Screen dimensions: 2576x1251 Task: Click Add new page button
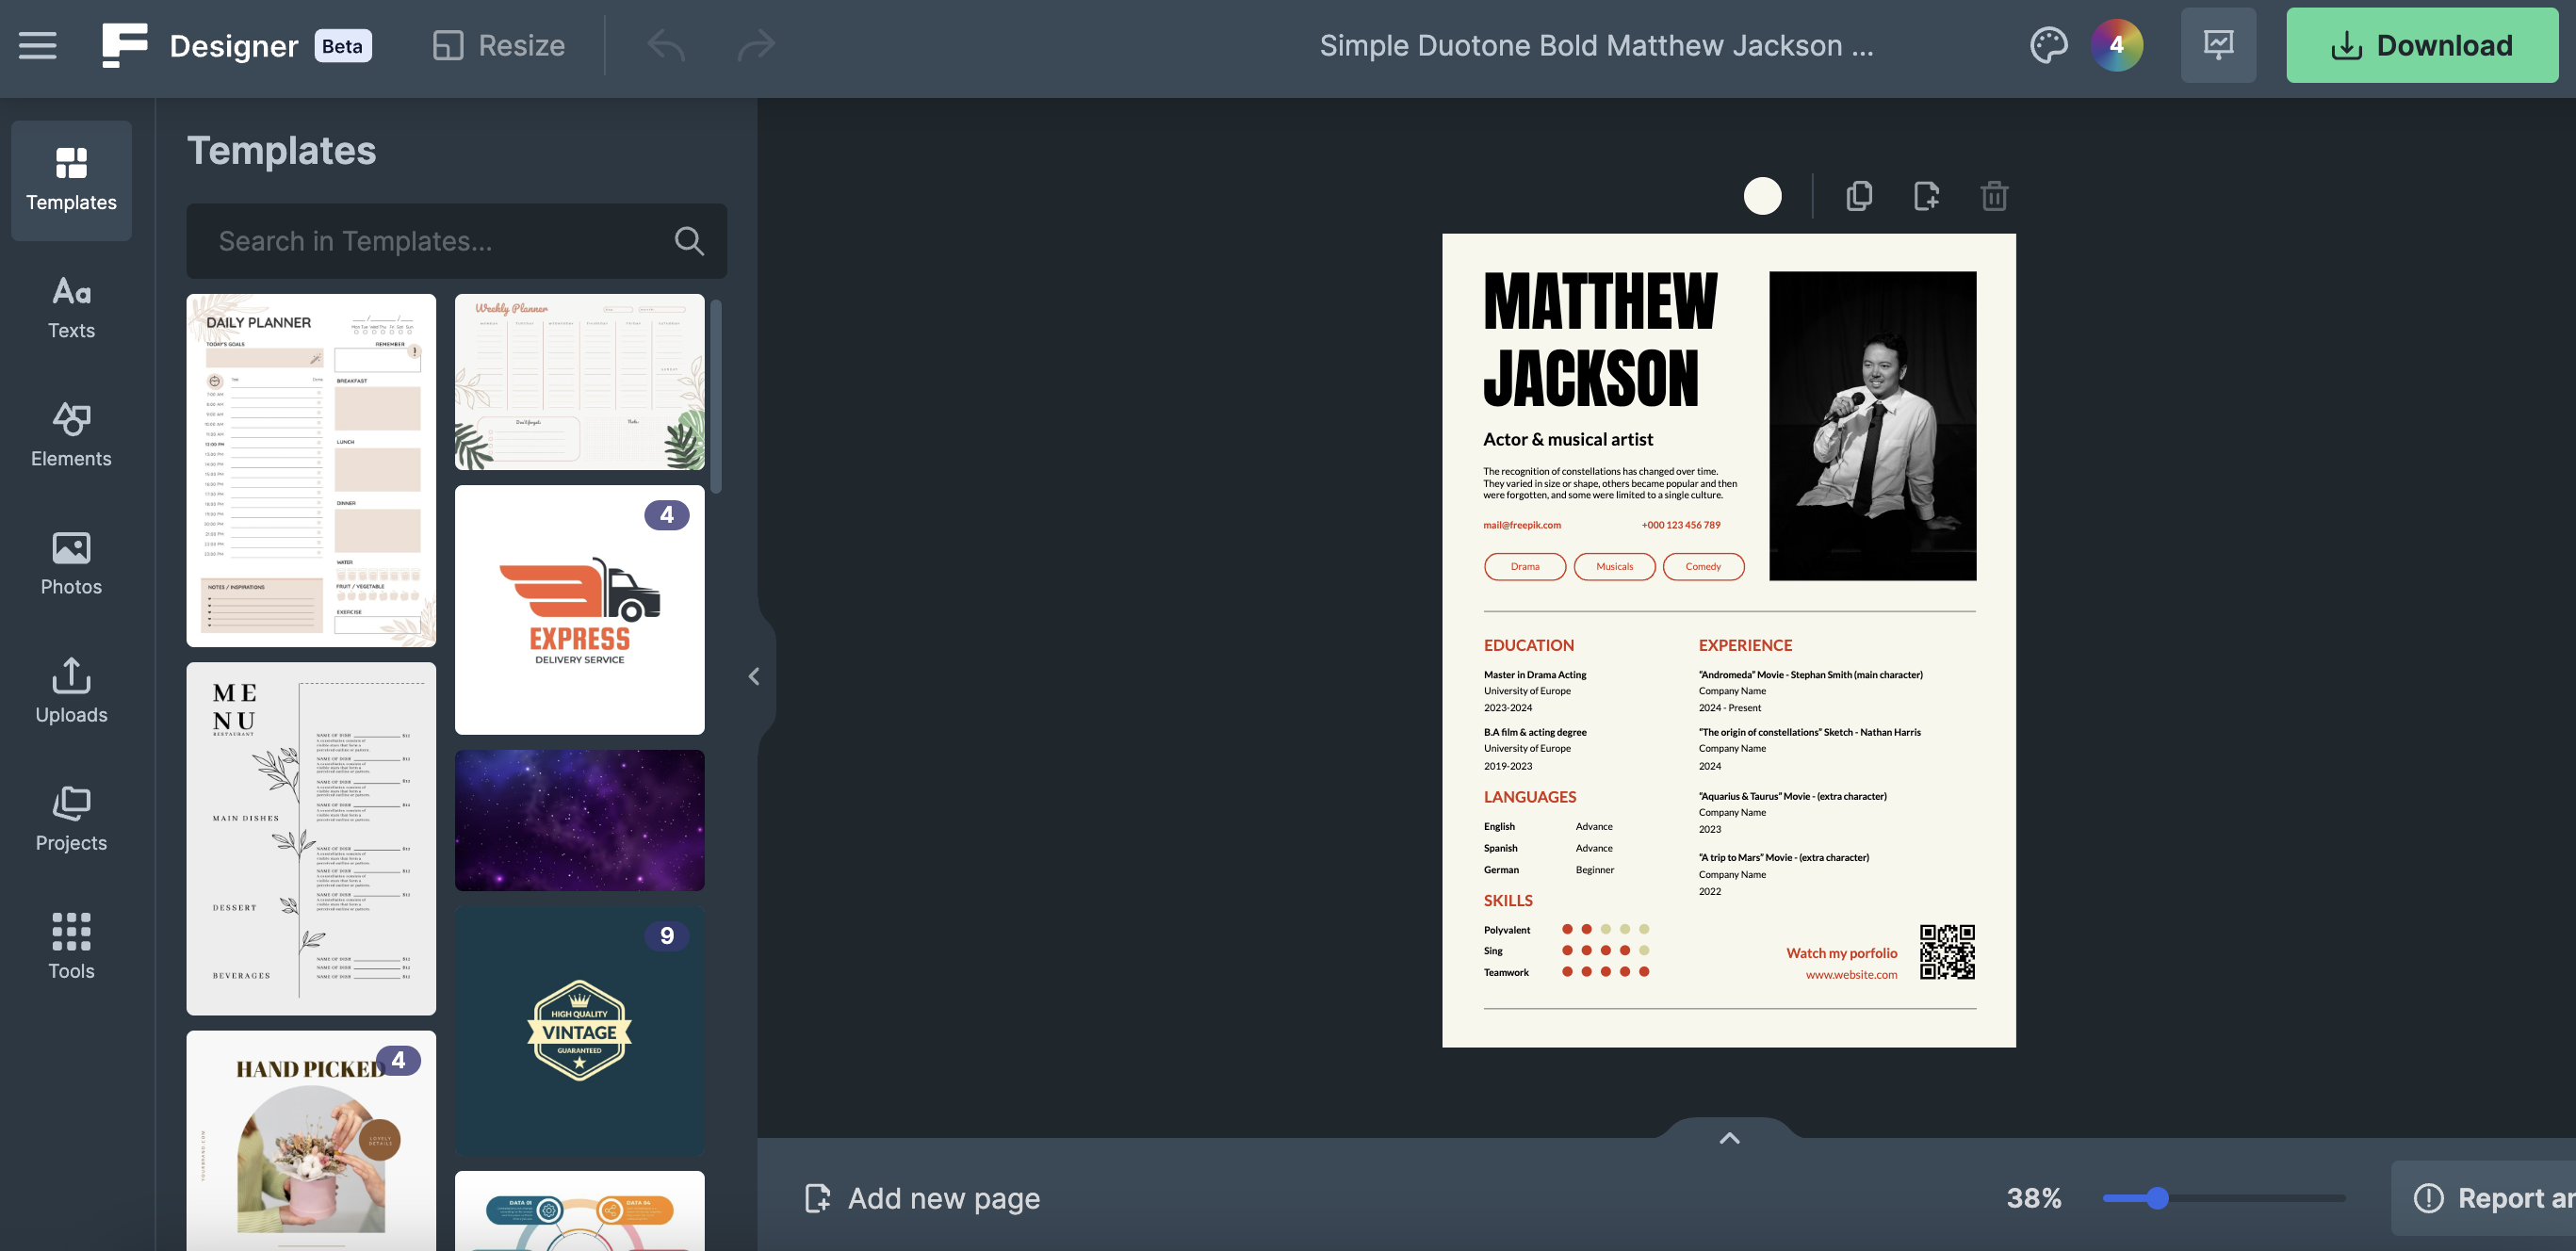click(923, 1198)
